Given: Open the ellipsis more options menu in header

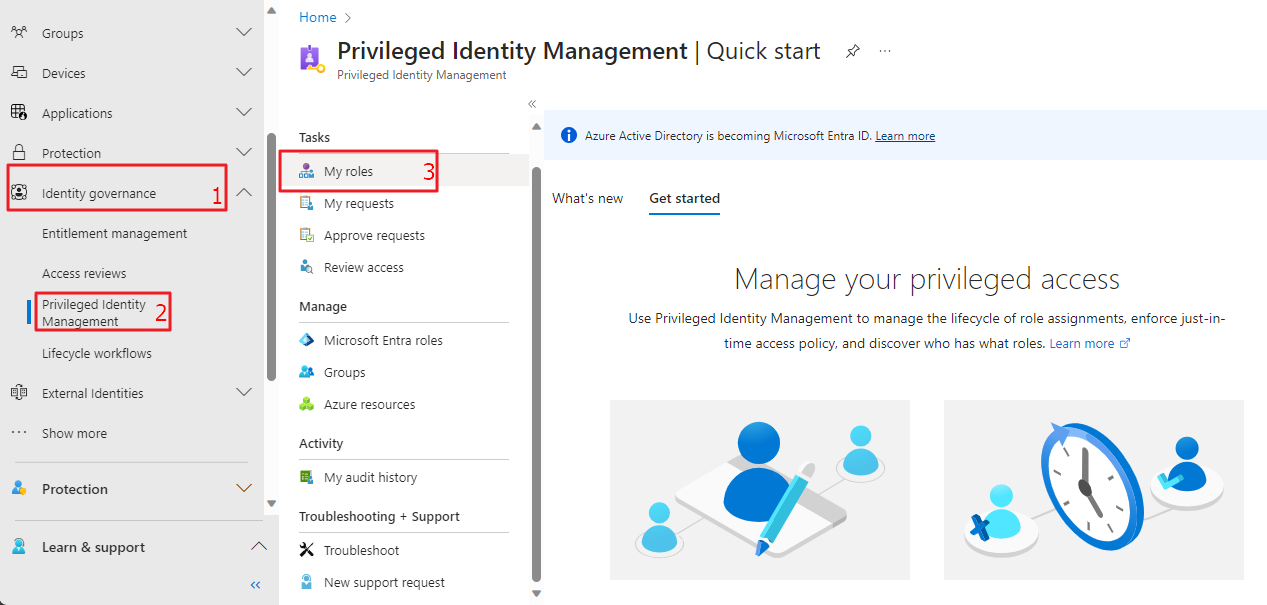Looking at the screenshot, I should (885, 51).
